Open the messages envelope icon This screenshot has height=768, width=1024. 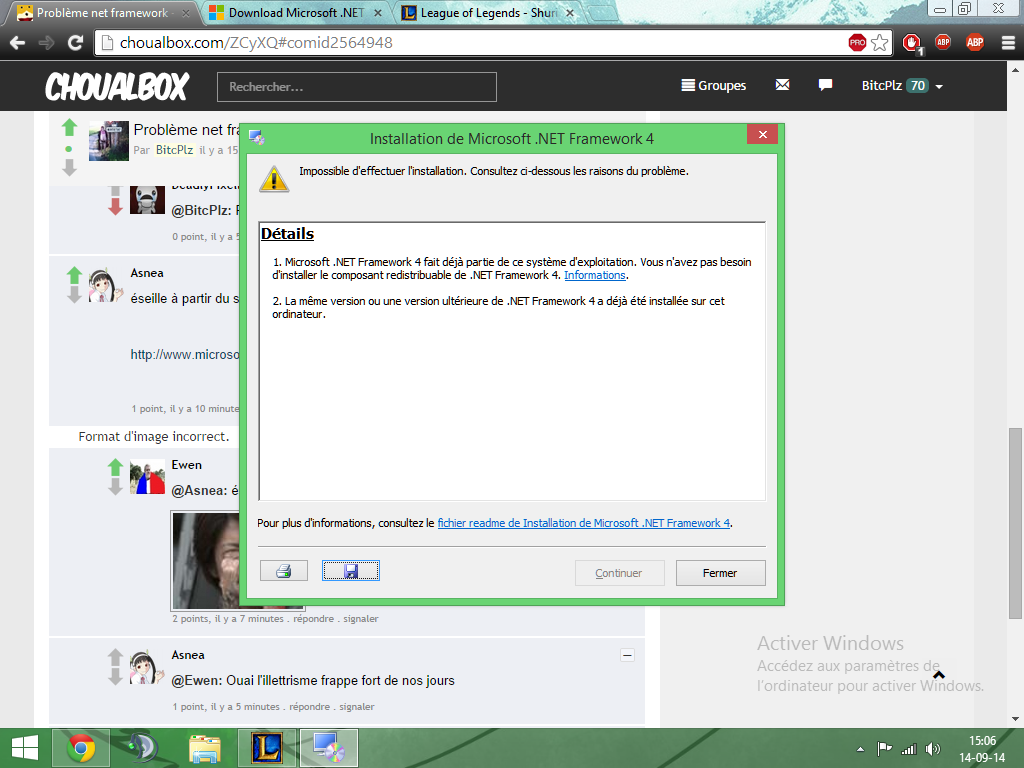(x=782, y=86)
